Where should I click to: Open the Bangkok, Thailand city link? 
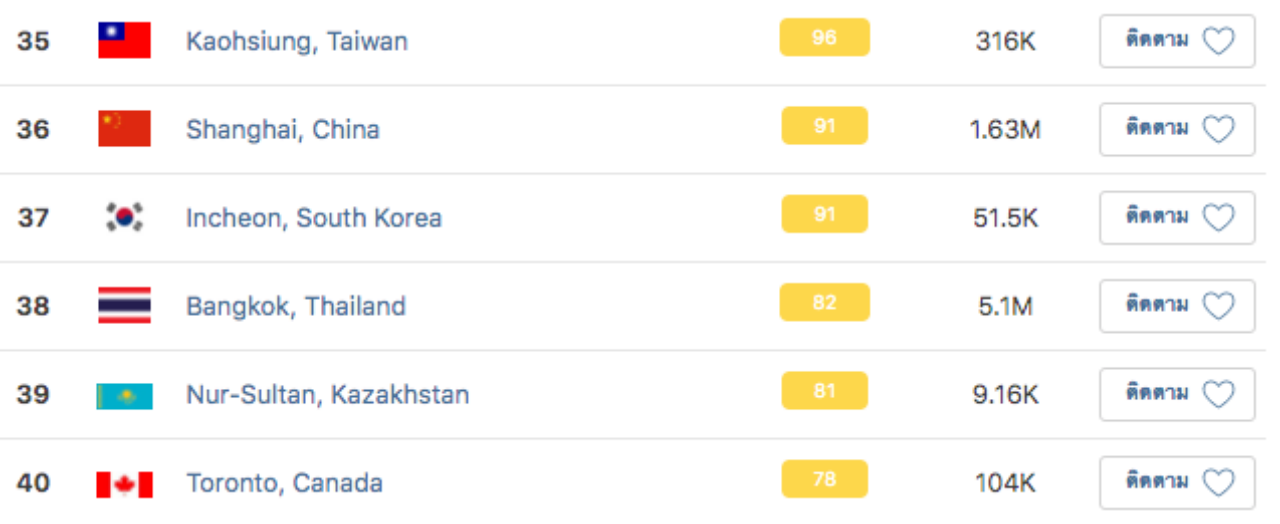pyautogui.click(x=296, y=306)
